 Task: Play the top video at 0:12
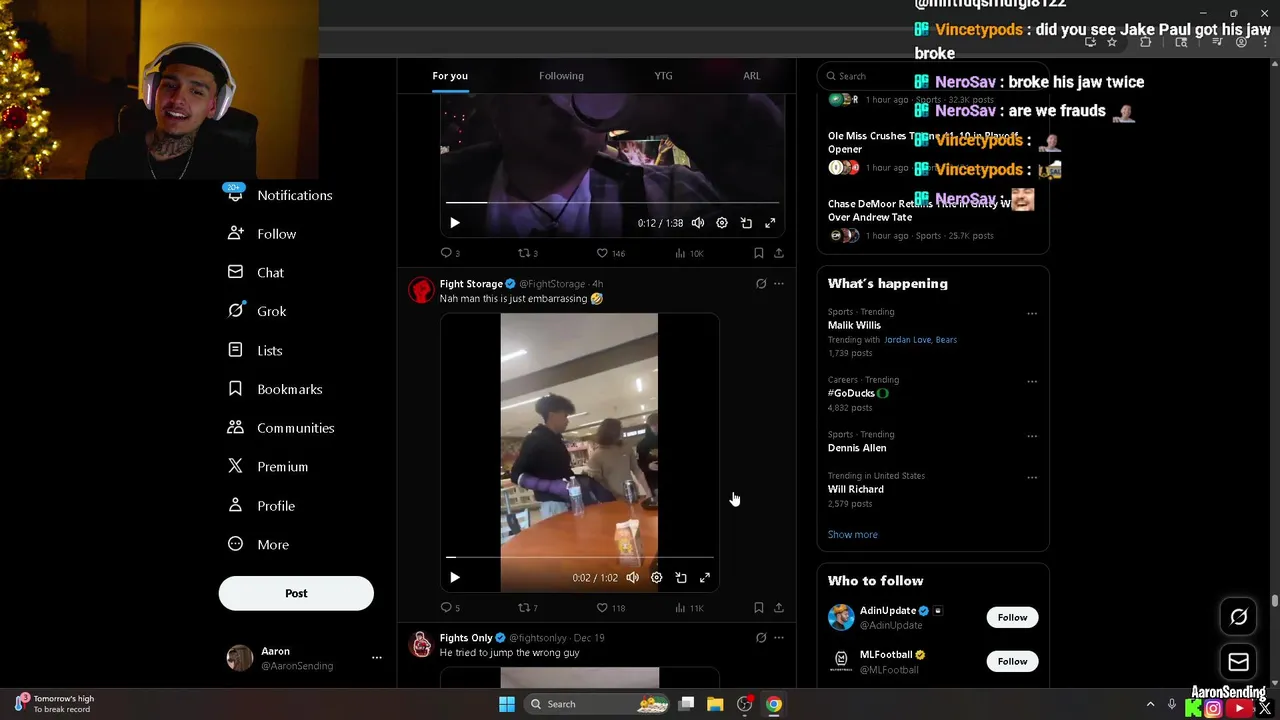click(455, 223)
